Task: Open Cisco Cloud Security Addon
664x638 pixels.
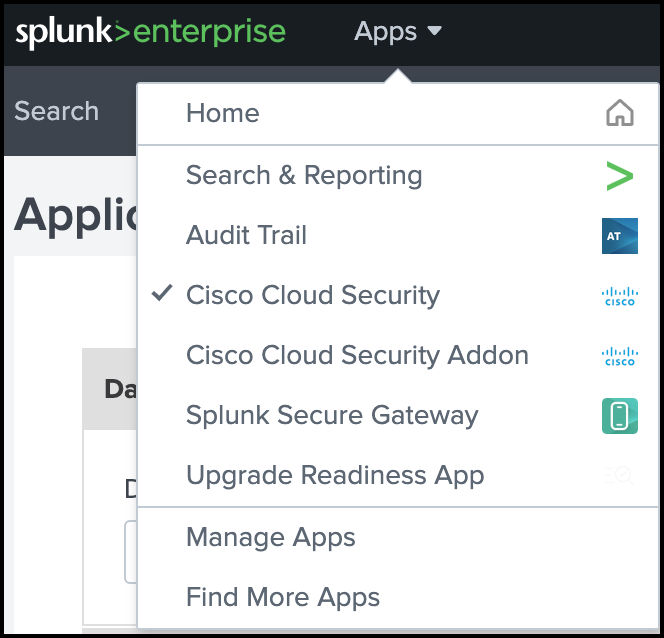Action: coord(398,355)
